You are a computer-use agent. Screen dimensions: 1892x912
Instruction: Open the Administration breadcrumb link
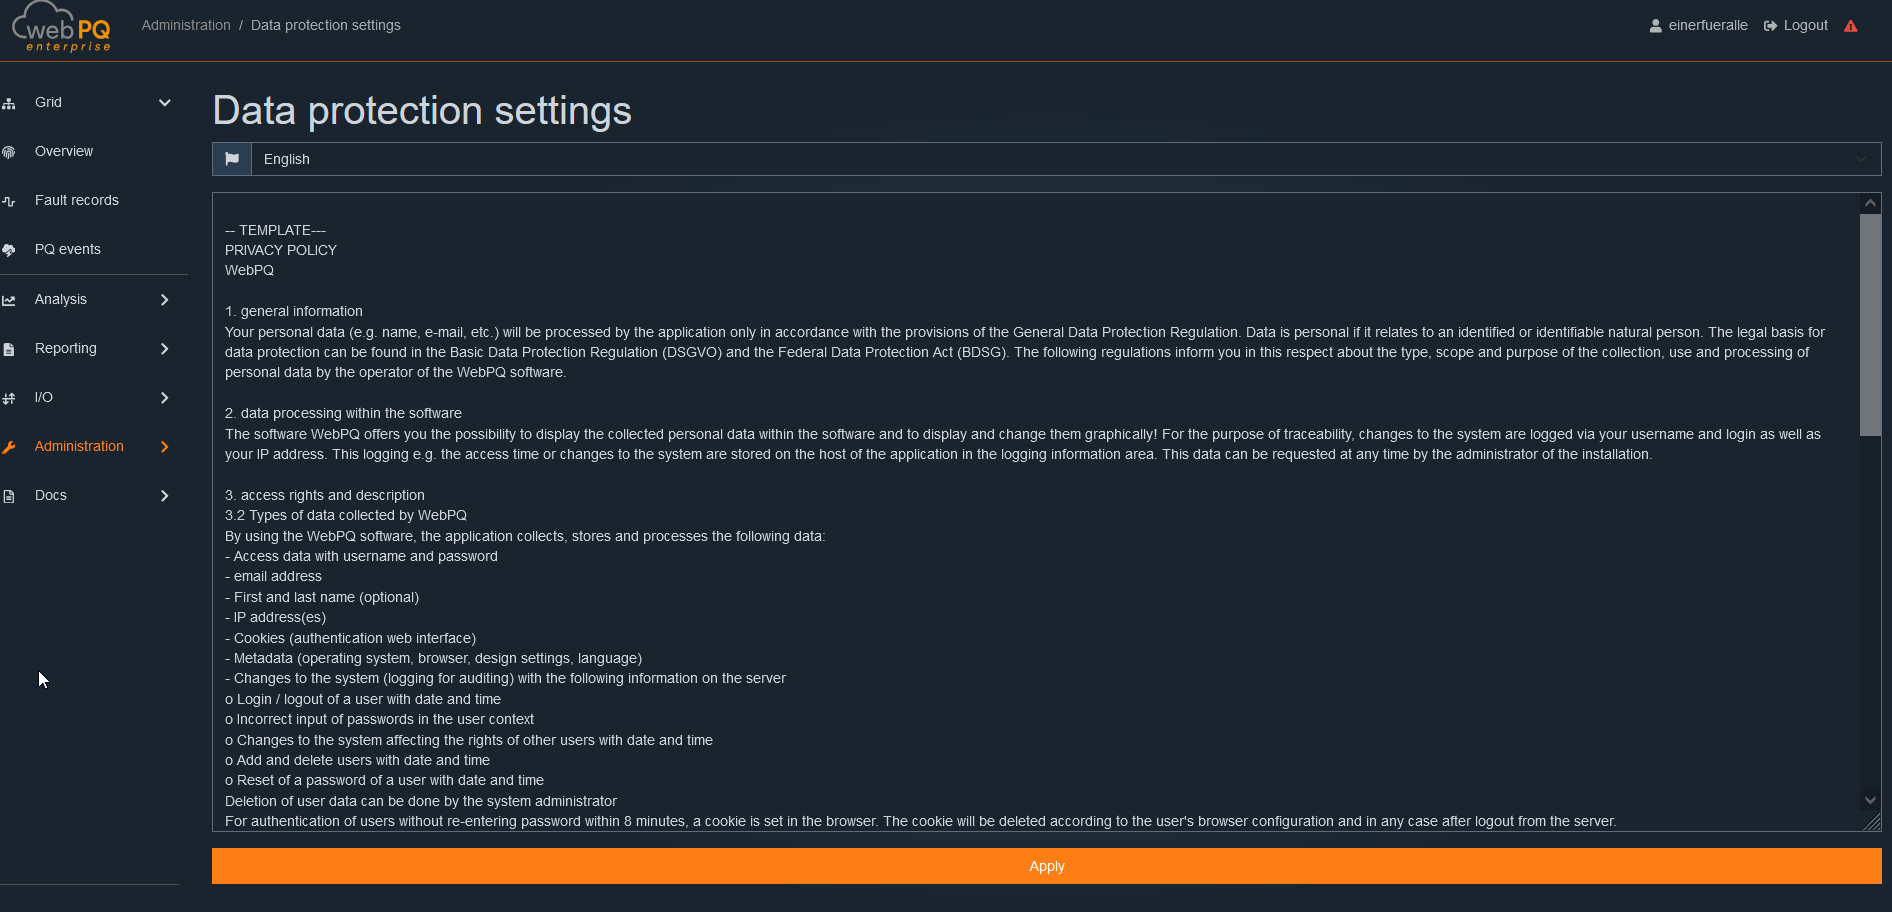click(186, 25)
